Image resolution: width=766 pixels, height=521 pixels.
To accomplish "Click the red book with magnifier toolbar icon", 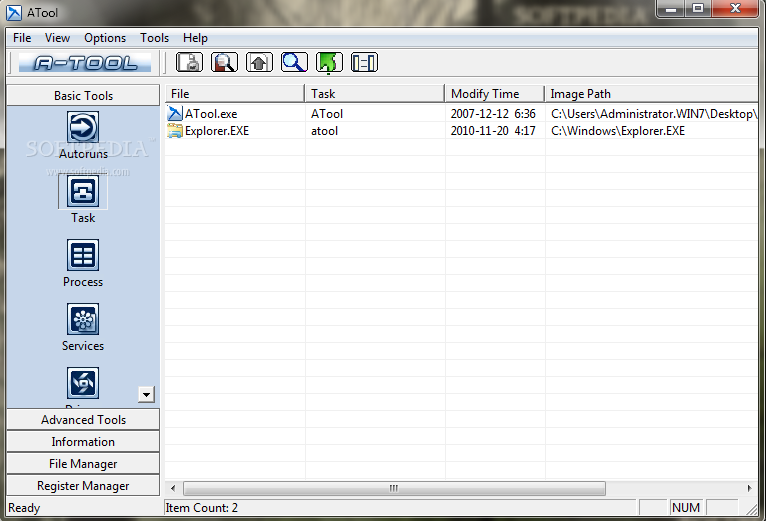I will 224,63.
